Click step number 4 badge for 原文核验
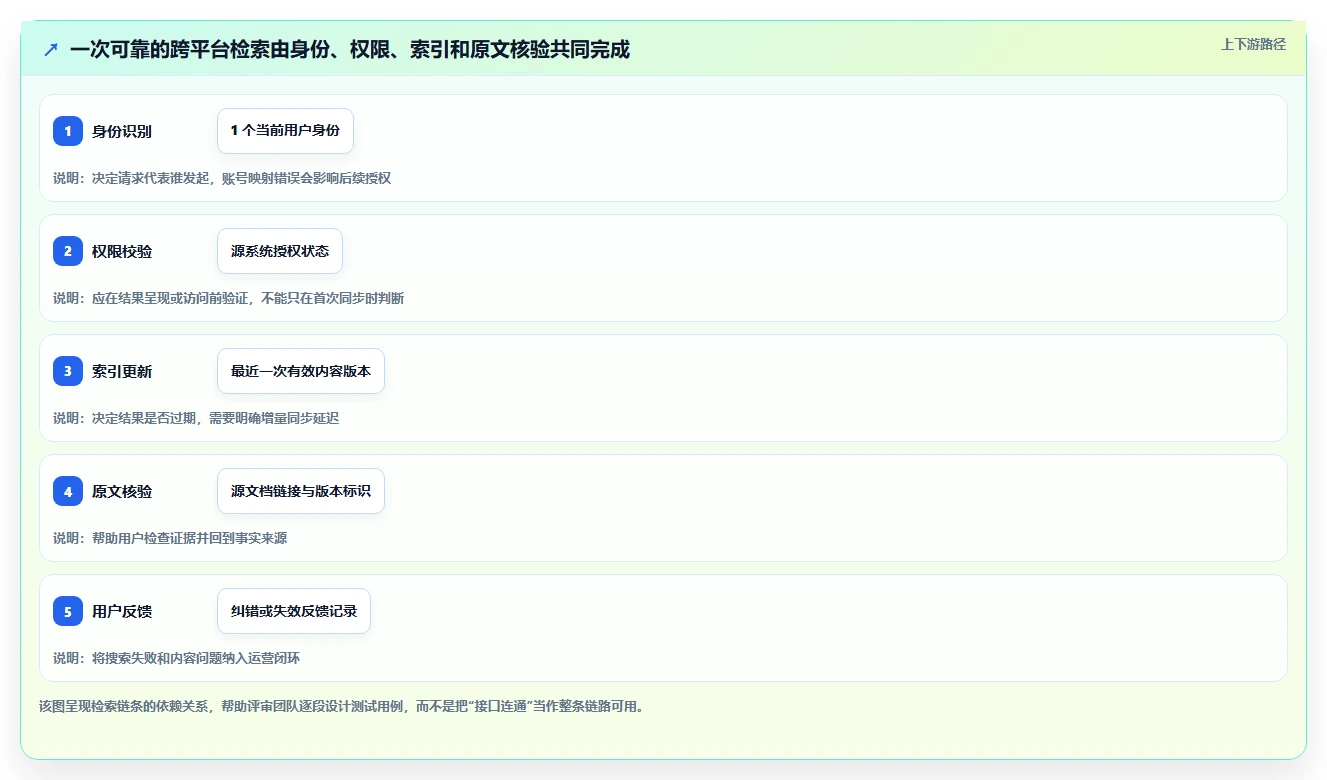 [x=68, y=491]
